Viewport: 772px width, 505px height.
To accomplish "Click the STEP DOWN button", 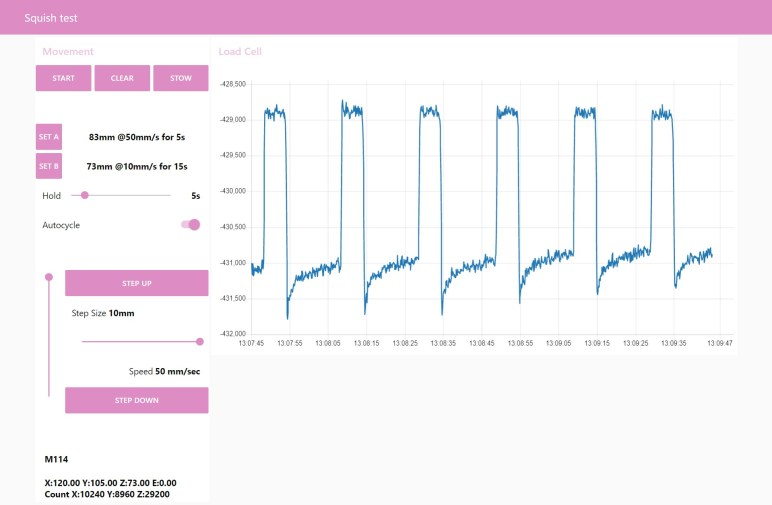I will point(137,400).
